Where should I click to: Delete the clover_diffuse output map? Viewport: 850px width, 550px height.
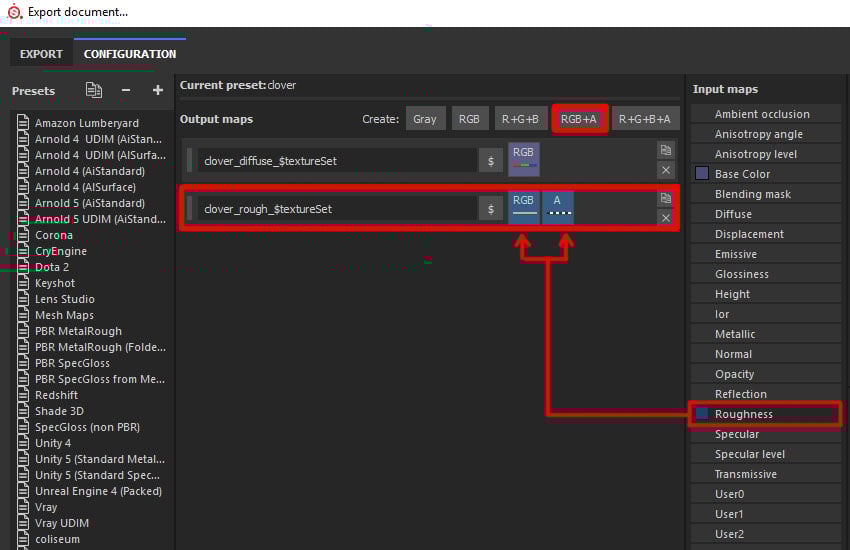(x=666, y=170)
